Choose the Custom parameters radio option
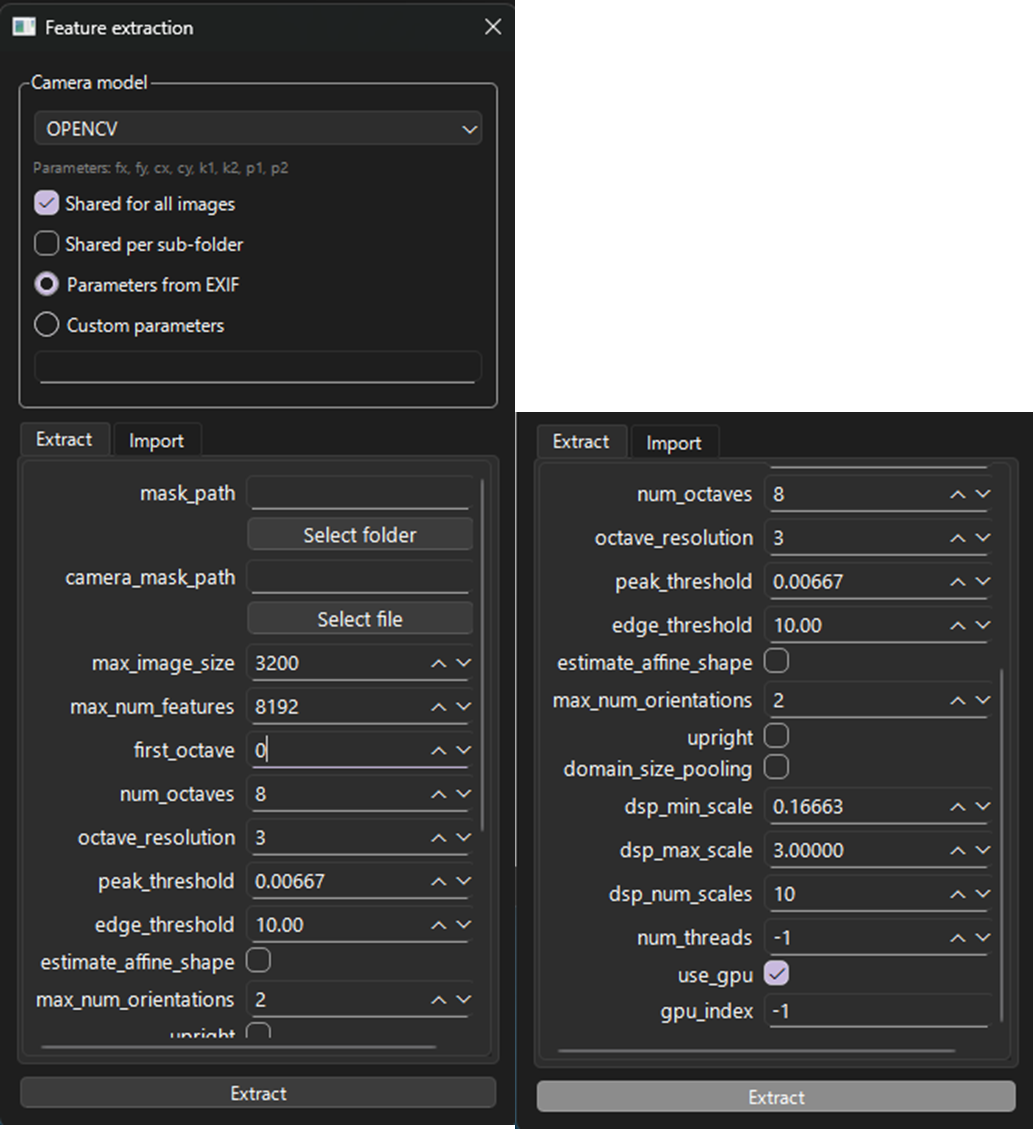The image size is (1033, 1129). pos(47,325)
